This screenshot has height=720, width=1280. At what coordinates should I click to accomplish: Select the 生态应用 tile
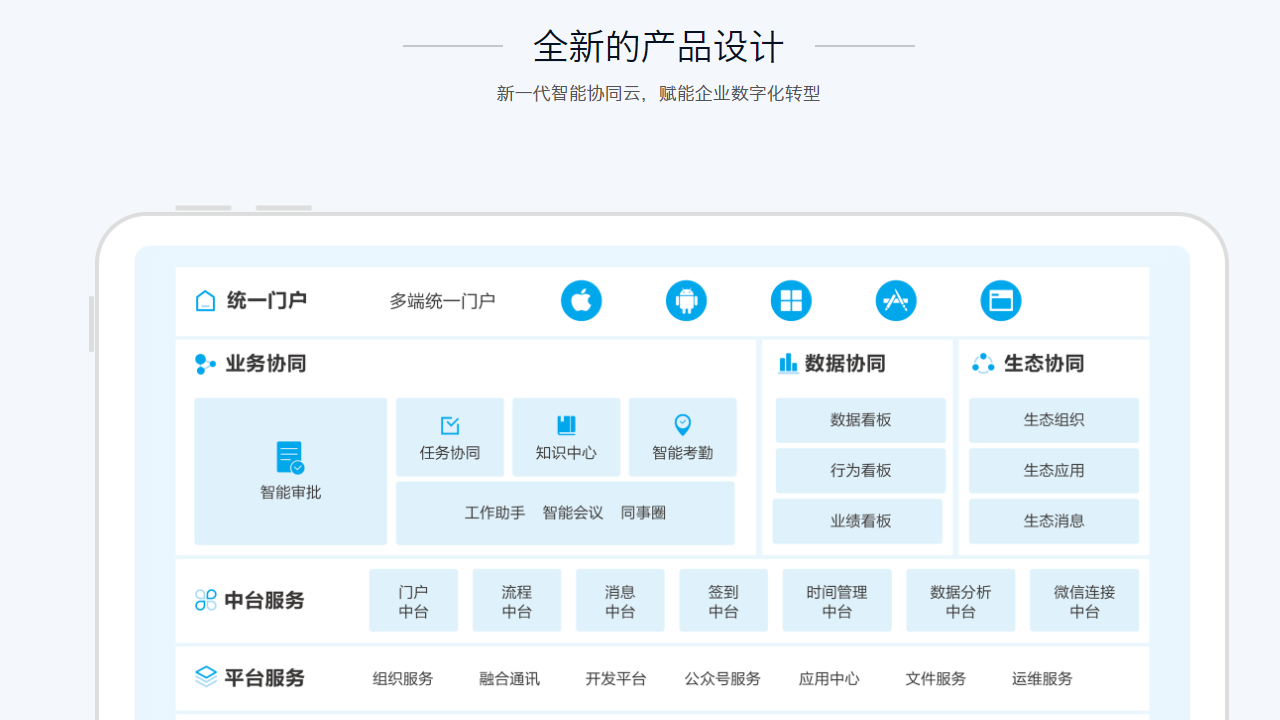(x=1054, y=470)
